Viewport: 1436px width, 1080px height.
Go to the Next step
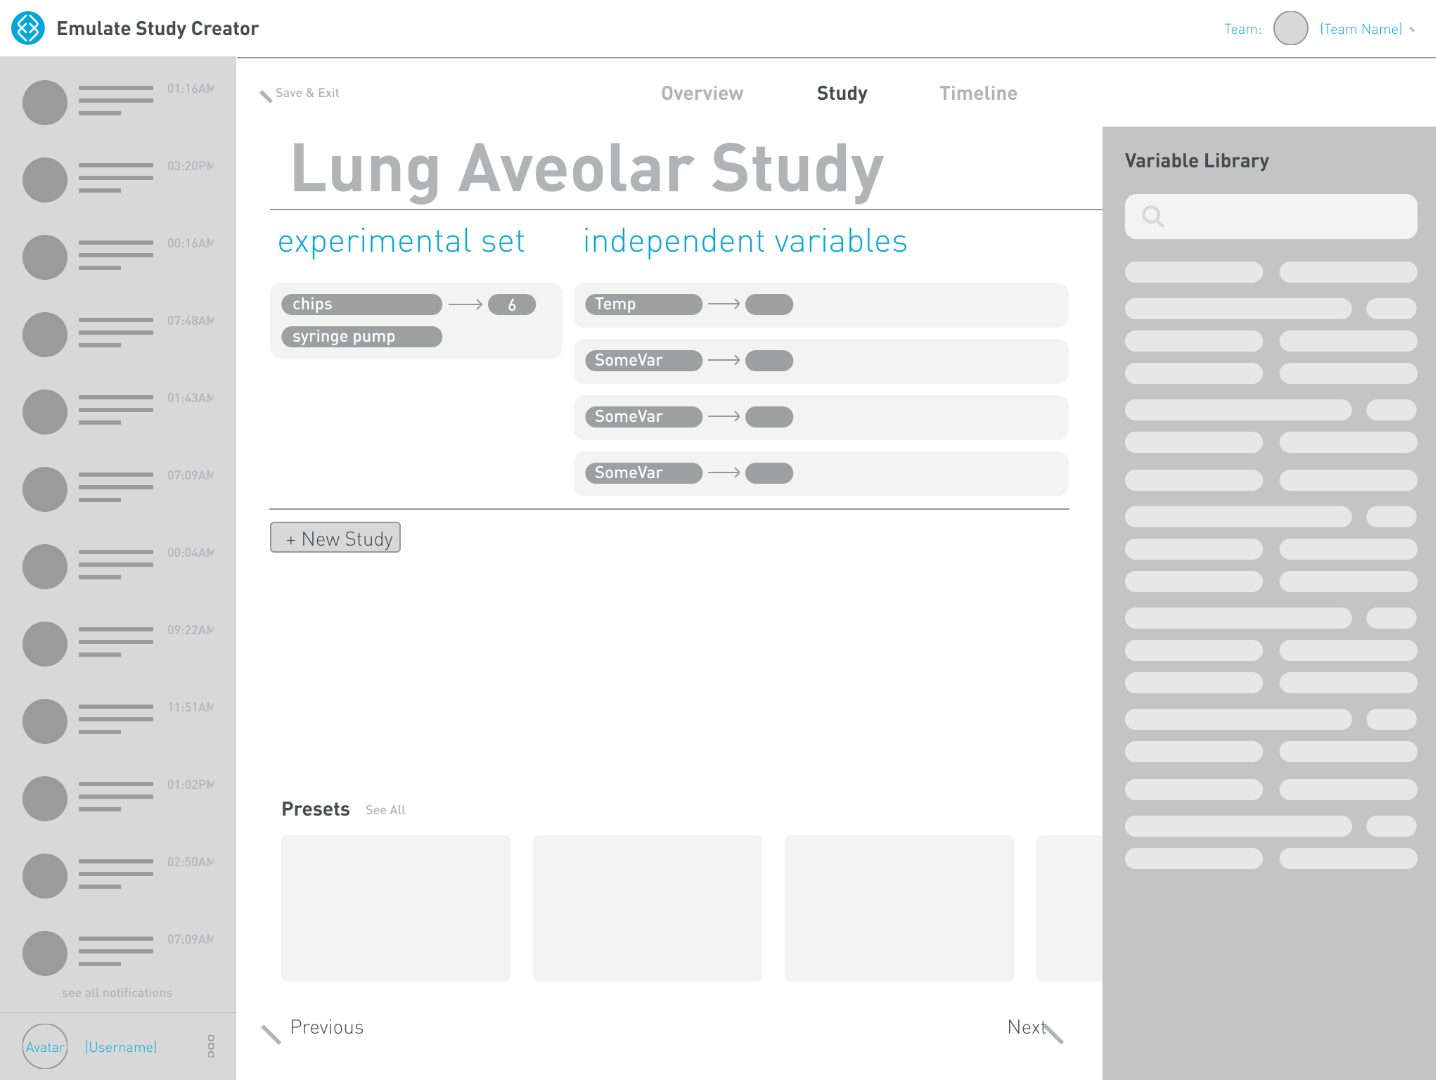point(1028,1027)
